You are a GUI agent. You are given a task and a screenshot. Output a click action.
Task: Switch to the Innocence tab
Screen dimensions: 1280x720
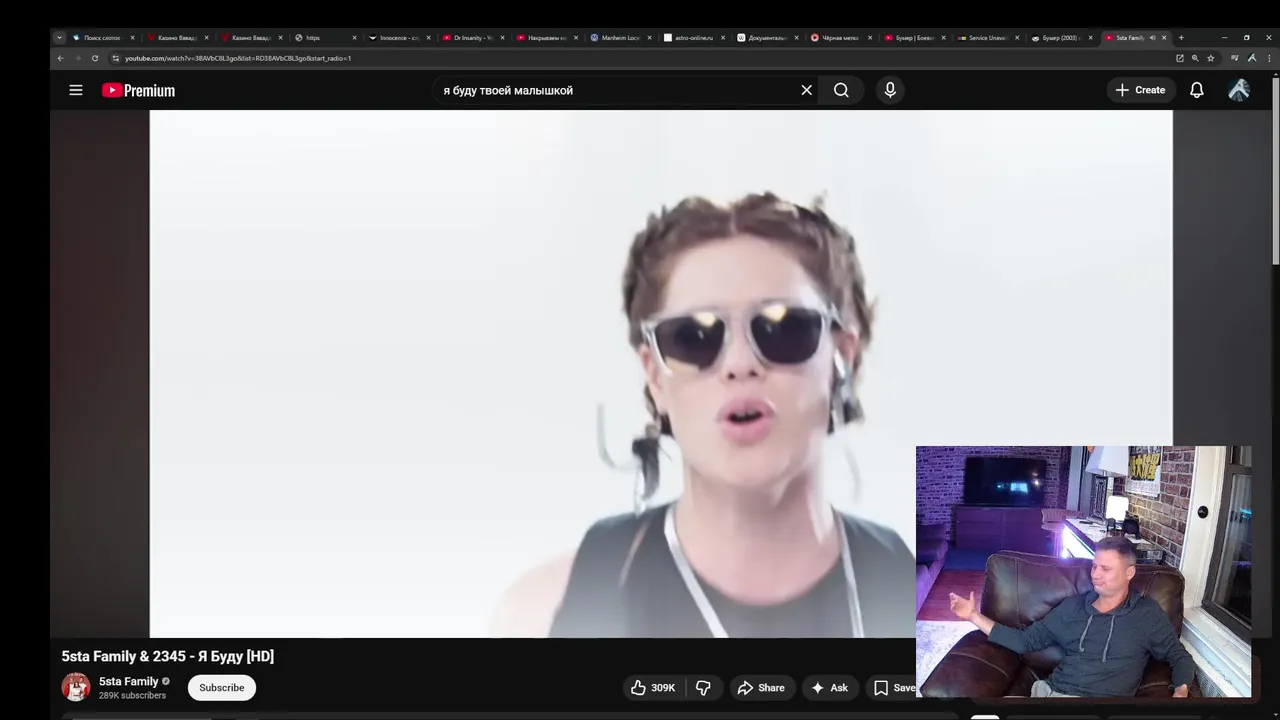tap(399, 38)
